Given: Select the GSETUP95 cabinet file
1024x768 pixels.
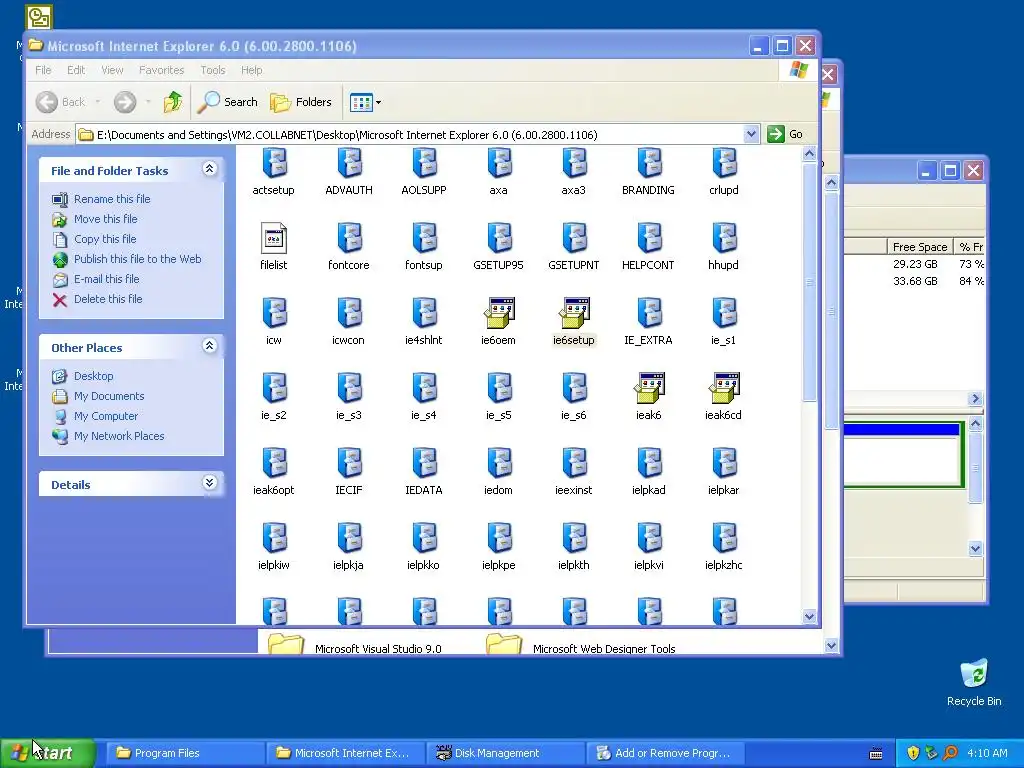Looking at the screenshot, I should pyautogui.click(x=498, y=246).
